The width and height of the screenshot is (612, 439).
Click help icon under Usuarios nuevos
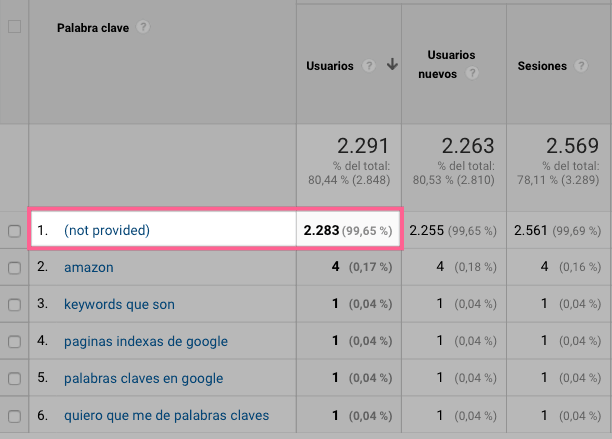(x=471, y=73)
